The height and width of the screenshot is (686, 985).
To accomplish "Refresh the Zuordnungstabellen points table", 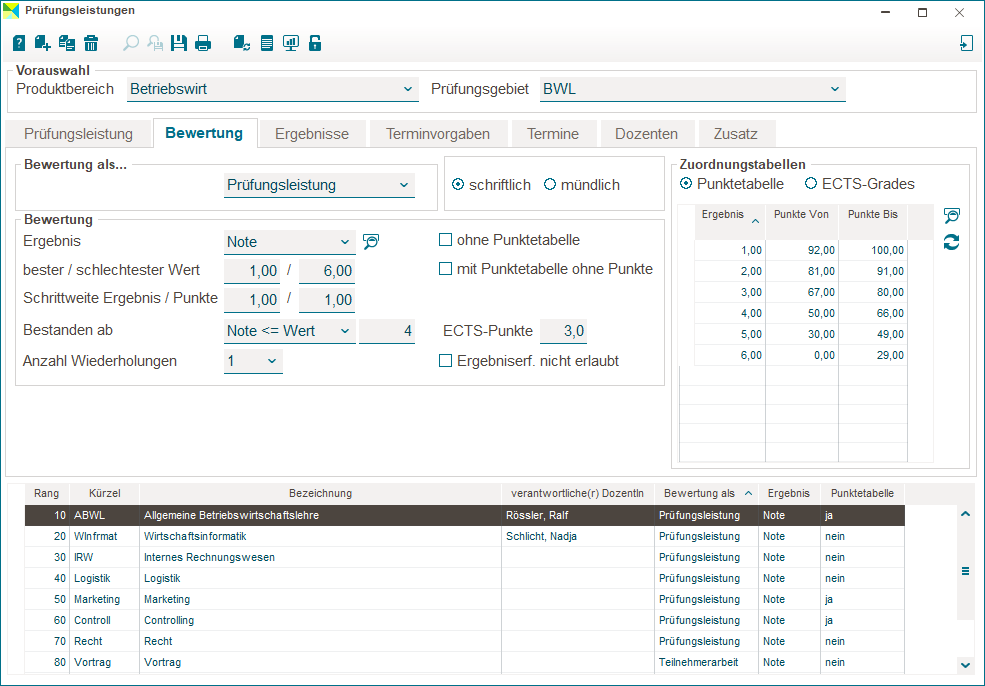I will click(951, 242).
